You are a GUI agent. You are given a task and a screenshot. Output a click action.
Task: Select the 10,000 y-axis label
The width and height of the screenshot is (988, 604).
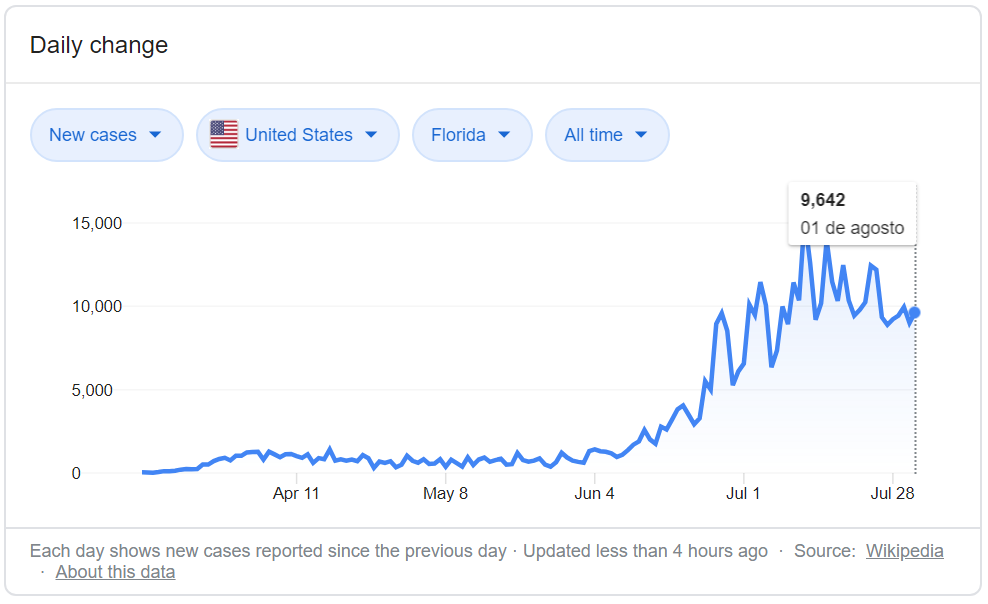coord(97,306)
